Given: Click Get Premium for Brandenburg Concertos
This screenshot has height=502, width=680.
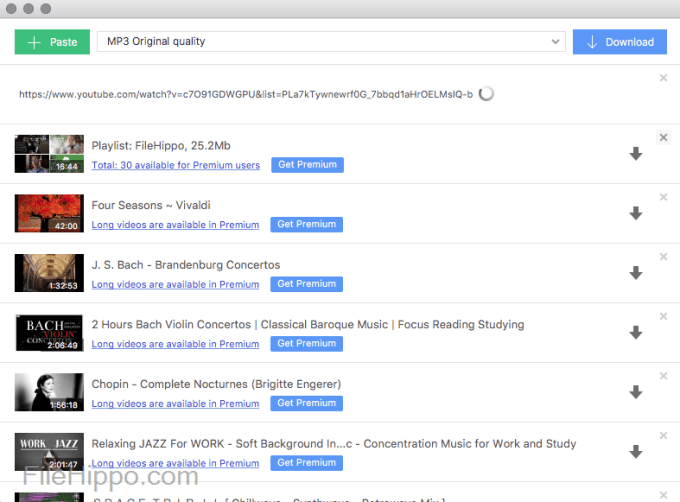Looking at the screenshot, I should tap(307, 284).
